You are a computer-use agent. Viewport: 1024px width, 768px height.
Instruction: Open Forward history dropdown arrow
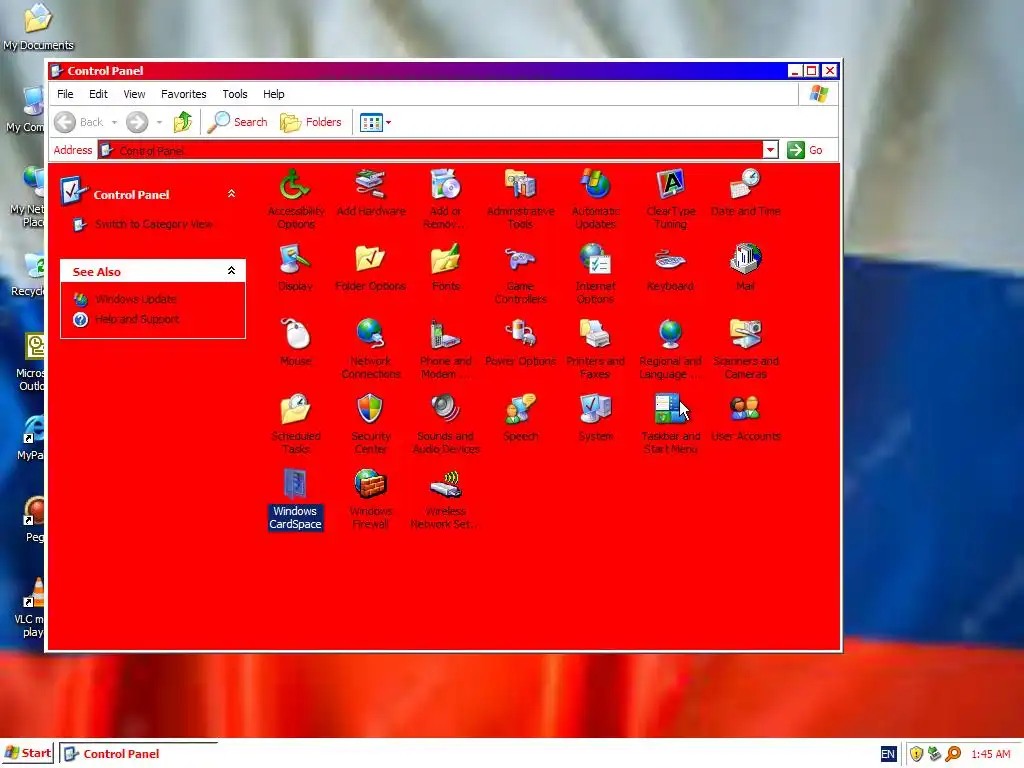(x=159, y=122)
